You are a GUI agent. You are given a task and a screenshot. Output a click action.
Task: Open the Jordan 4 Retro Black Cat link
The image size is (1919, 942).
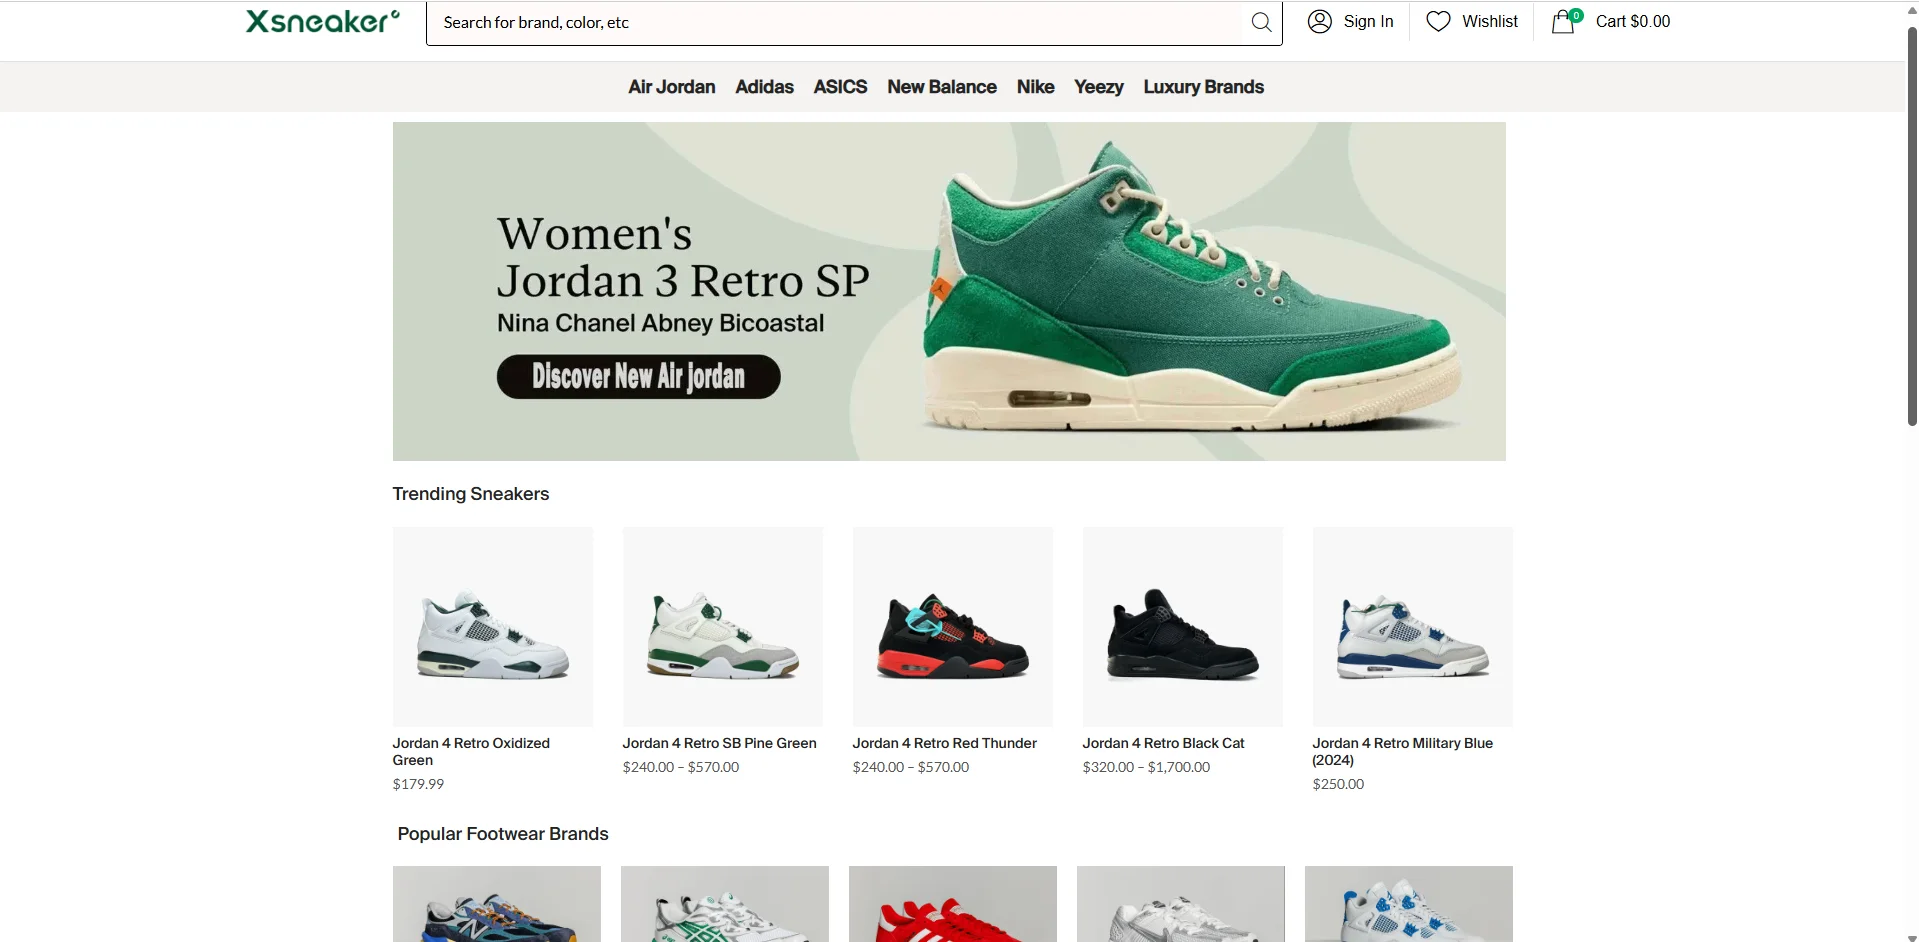(1163, 743)
